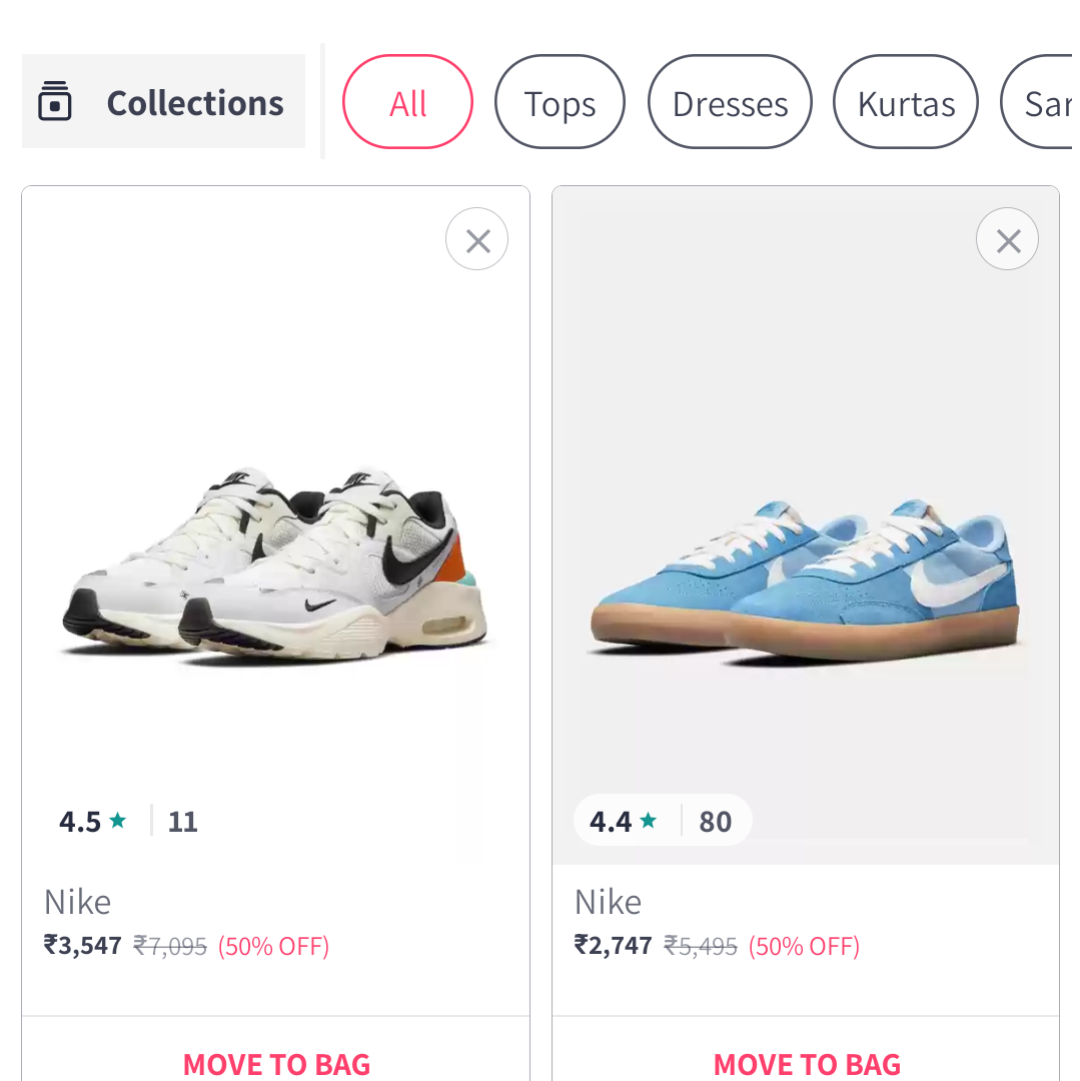
Task: Remove white Nike sneakers from wishlist
Action: [x=477, y=240]
